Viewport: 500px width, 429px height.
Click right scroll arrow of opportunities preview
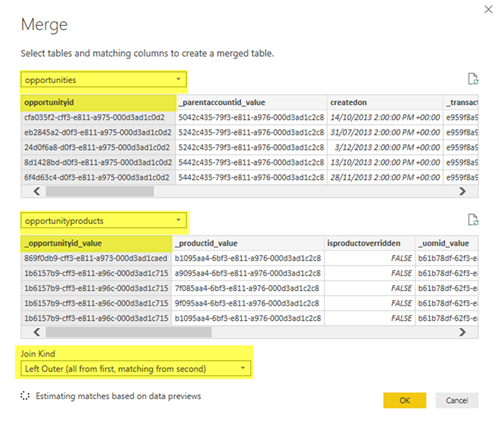[462, 191]
